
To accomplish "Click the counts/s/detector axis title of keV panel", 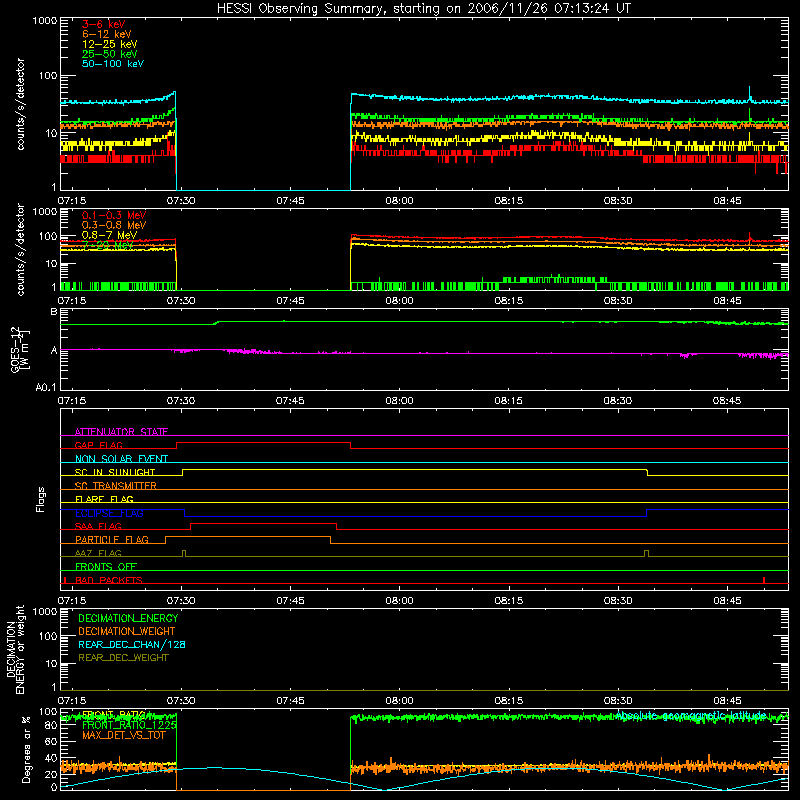I will [20, 104].
